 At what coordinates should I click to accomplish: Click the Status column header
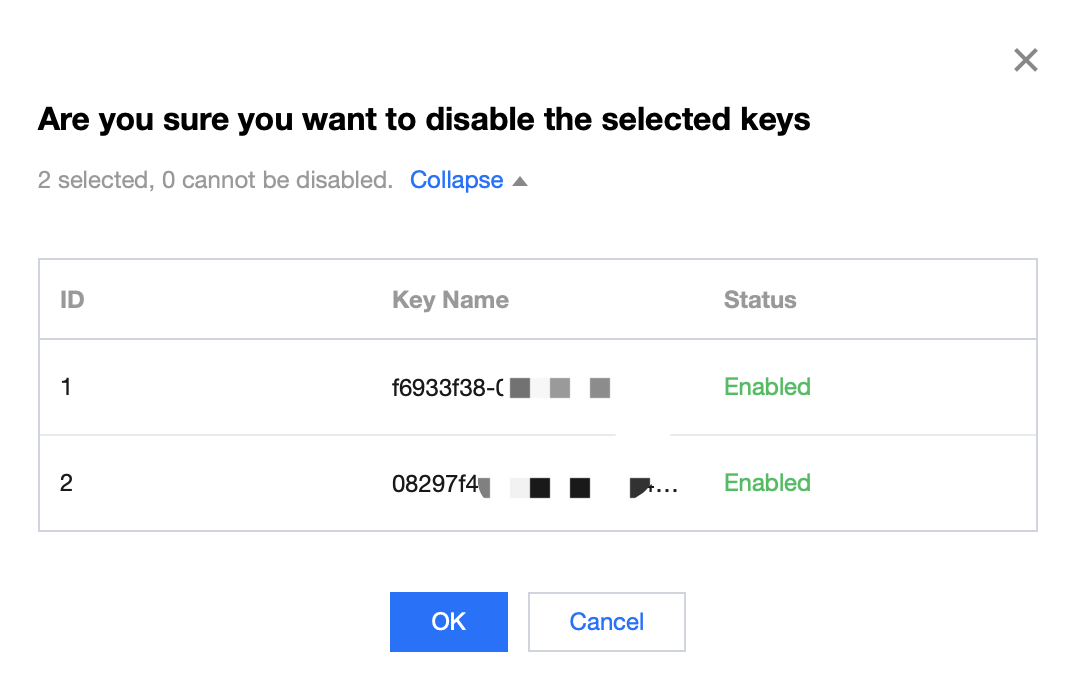tap(760, 300)
